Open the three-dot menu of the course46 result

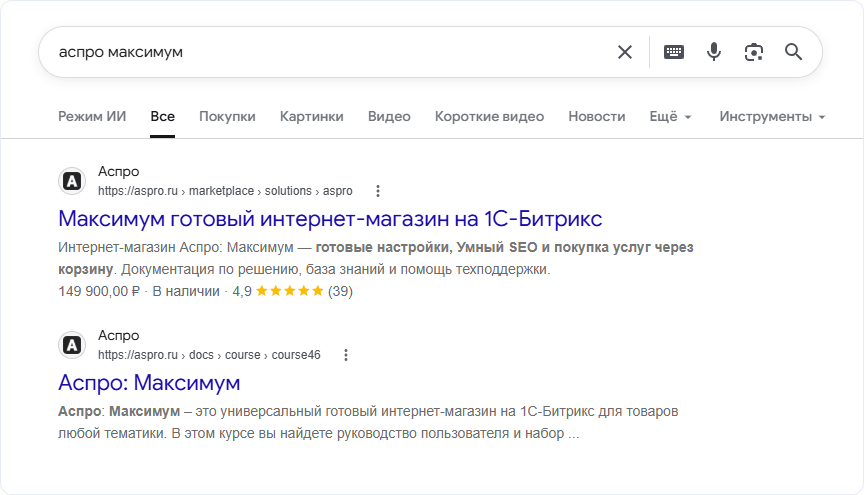(346, 355)
